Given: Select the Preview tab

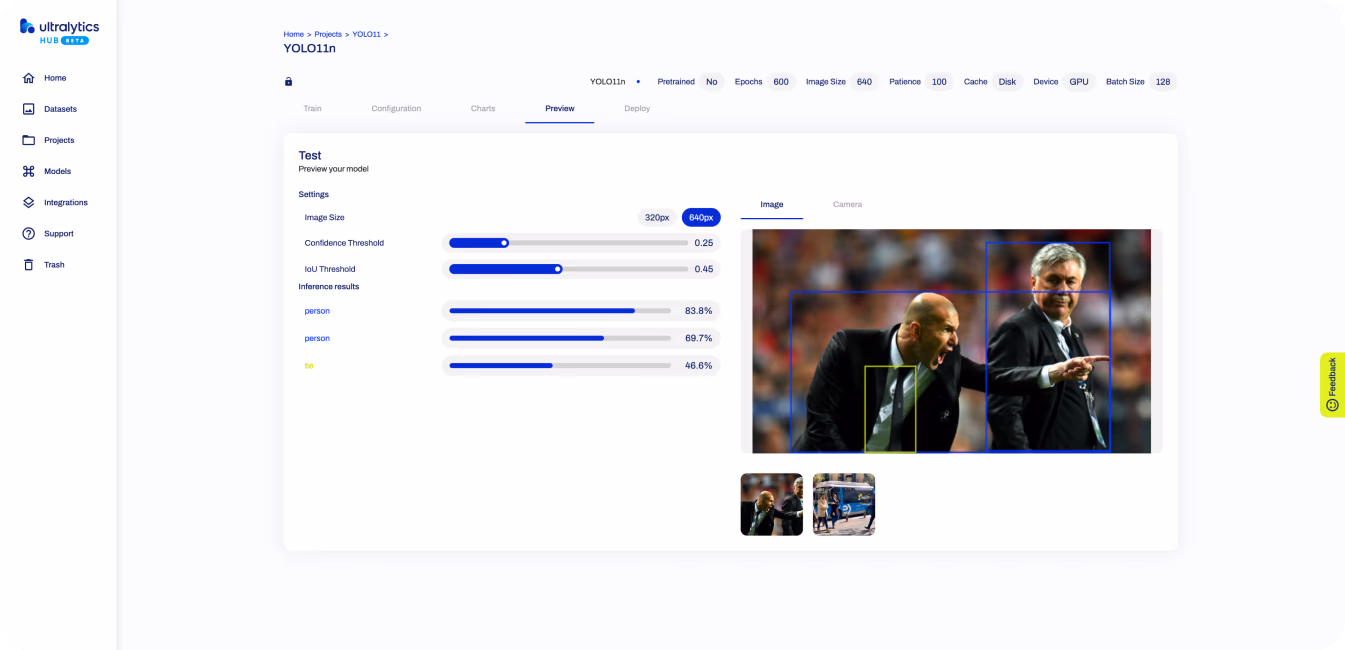Looking at the screenshot, I should click(x=560, y=108).
